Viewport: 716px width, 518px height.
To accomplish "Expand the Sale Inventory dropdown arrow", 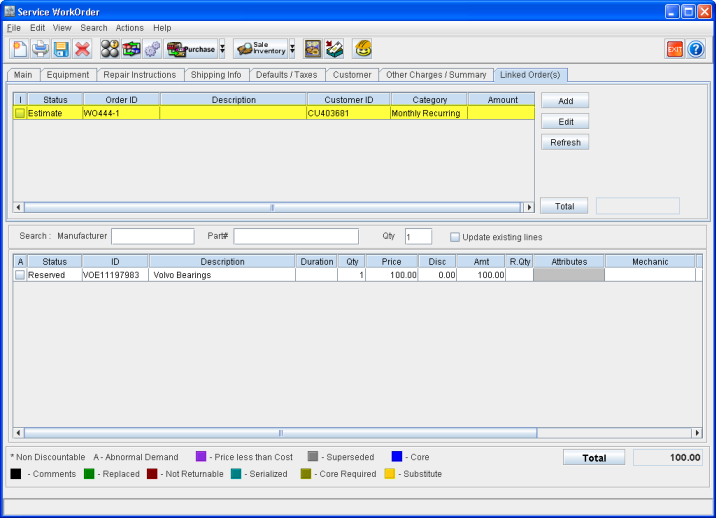I will coord(292,49).
